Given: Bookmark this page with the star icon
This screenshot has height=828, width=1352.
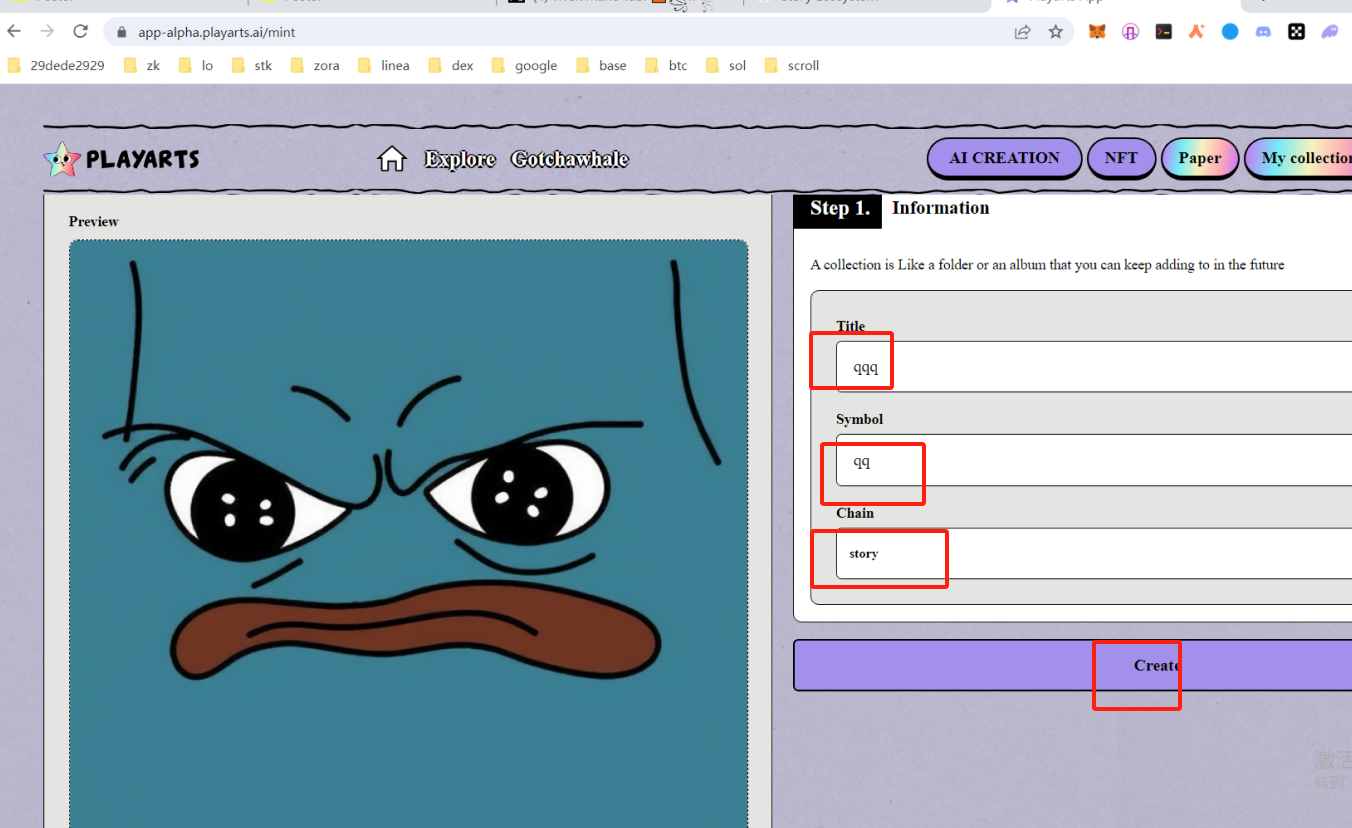Looking at the screenshot, I should pyautogui.click(x=1056, y=32).
